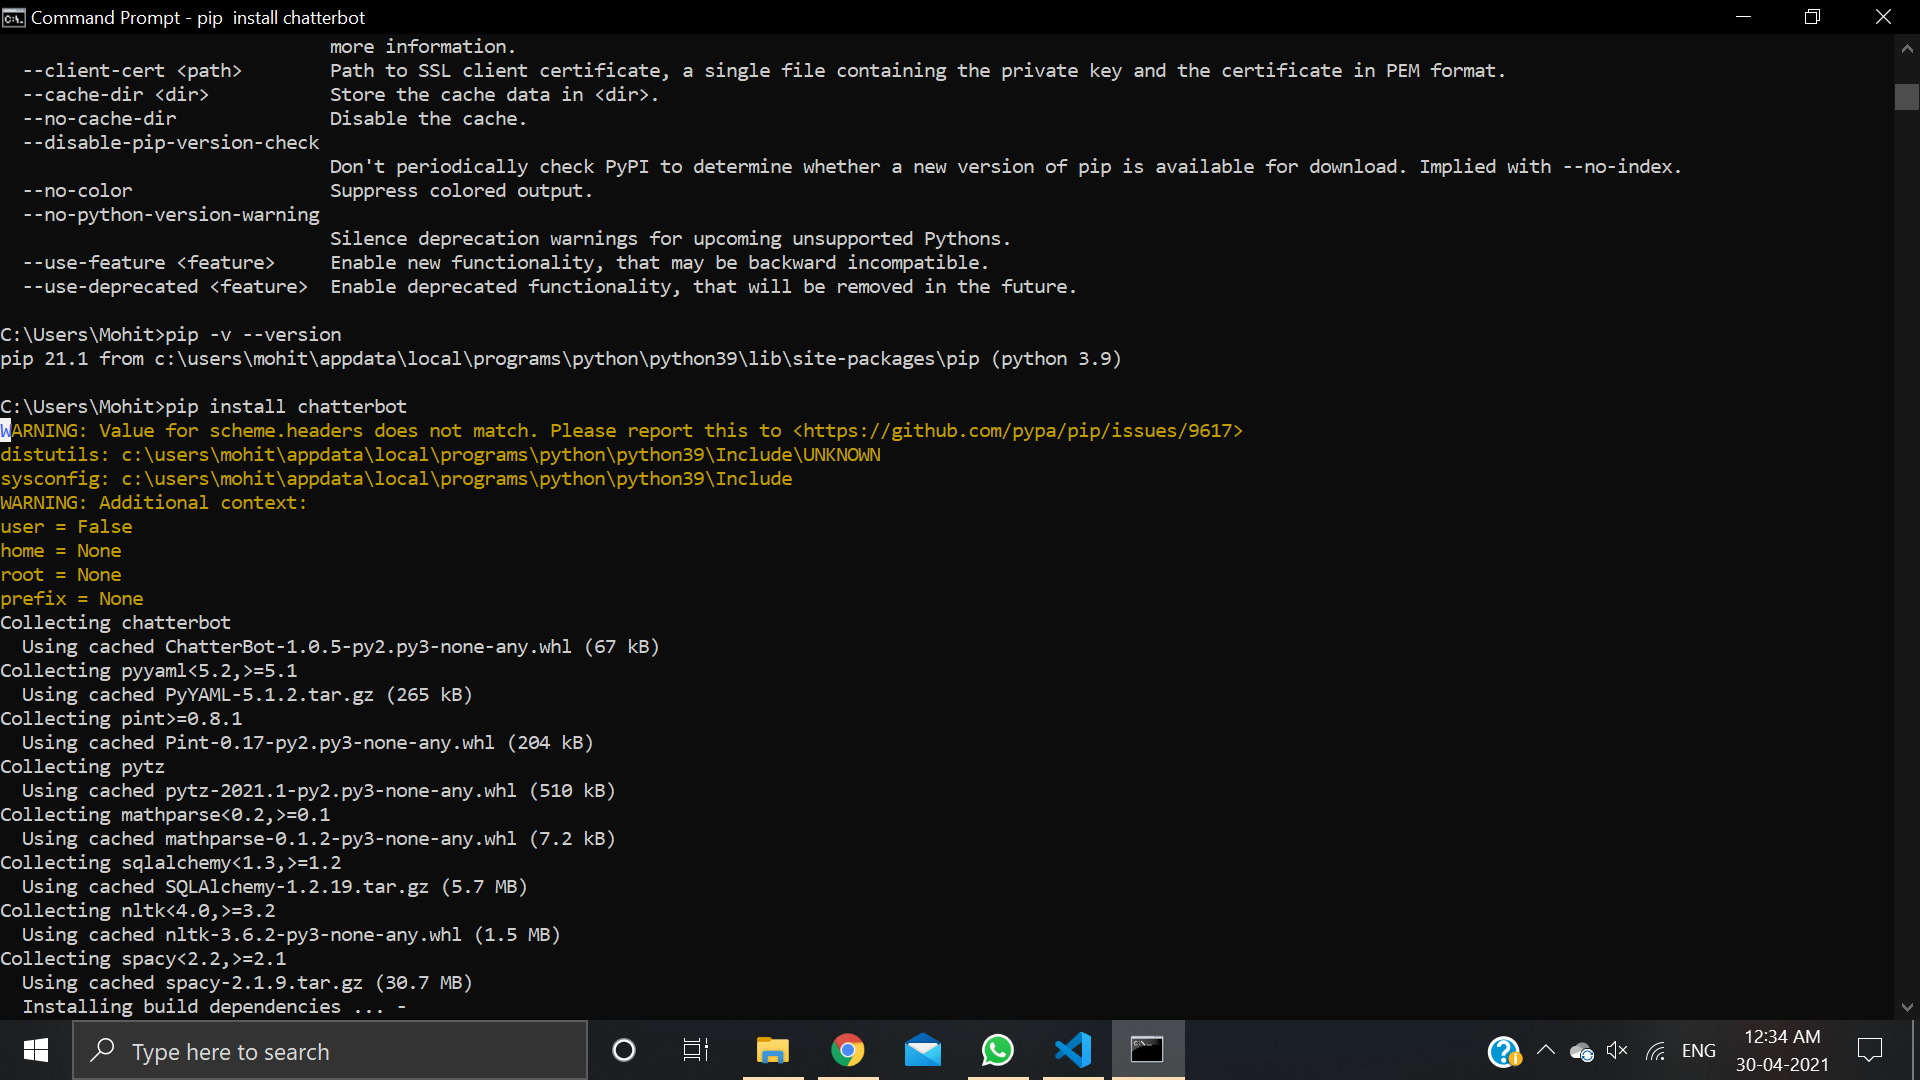1920x1080 pixels.
Task: Select the active Command Prompt taskbar icon
Action: click(1148, 1050)
